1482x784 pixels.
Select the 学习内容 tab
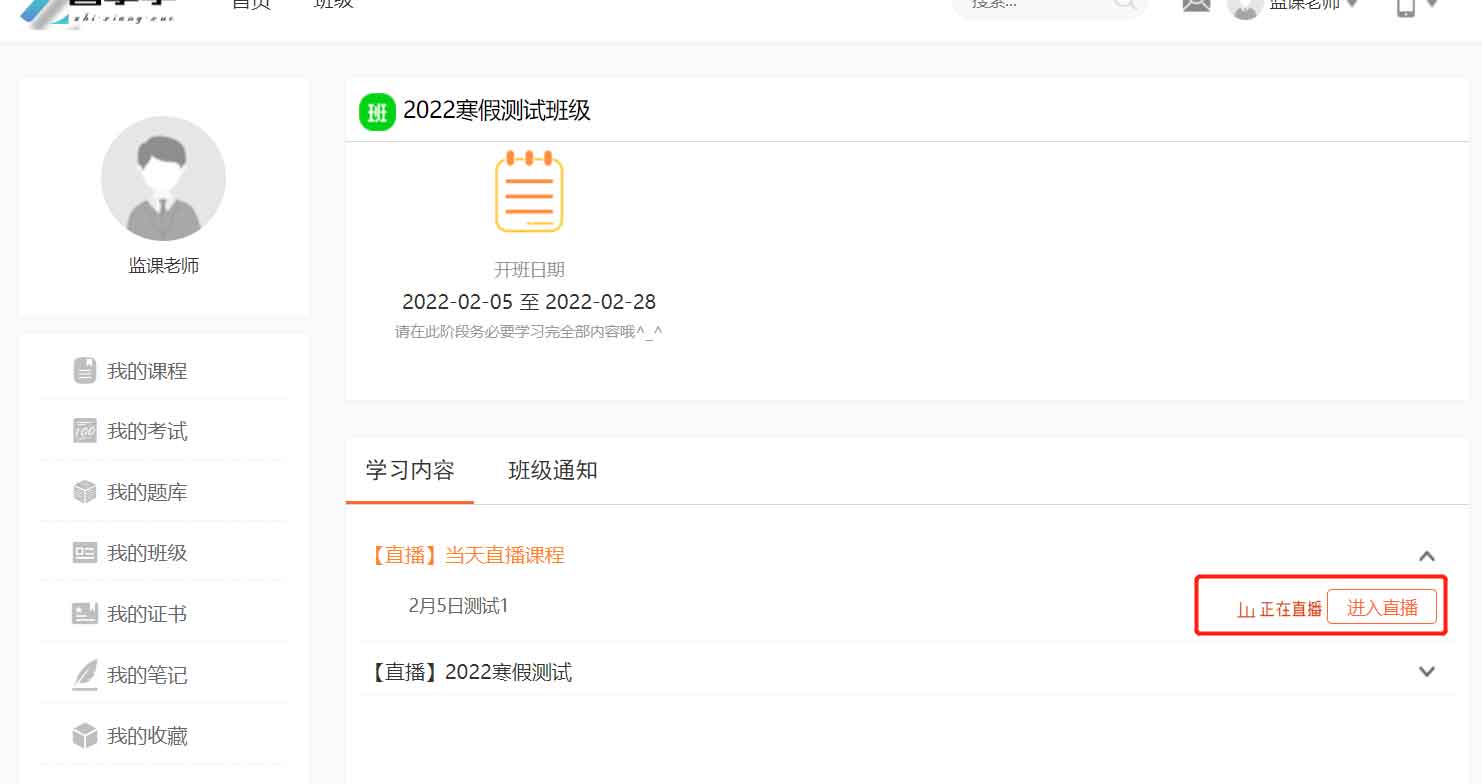click(410, 471)
